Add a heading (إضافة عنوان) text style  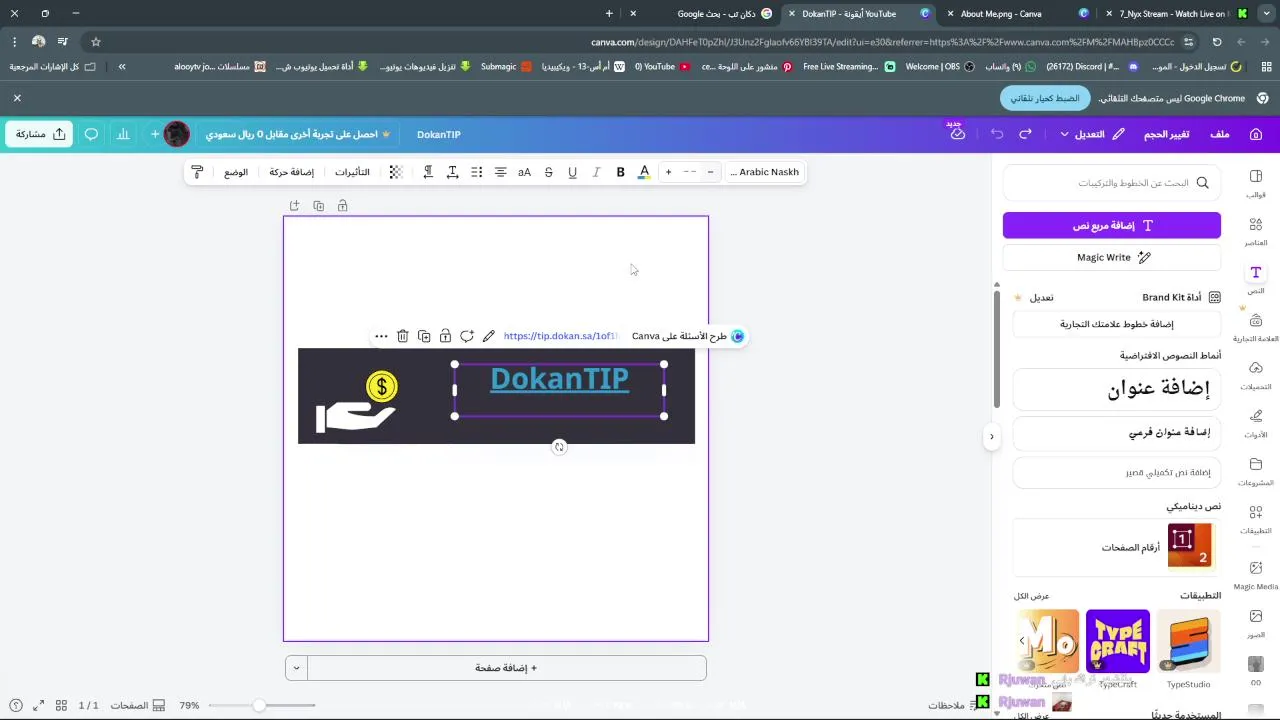1117,389
